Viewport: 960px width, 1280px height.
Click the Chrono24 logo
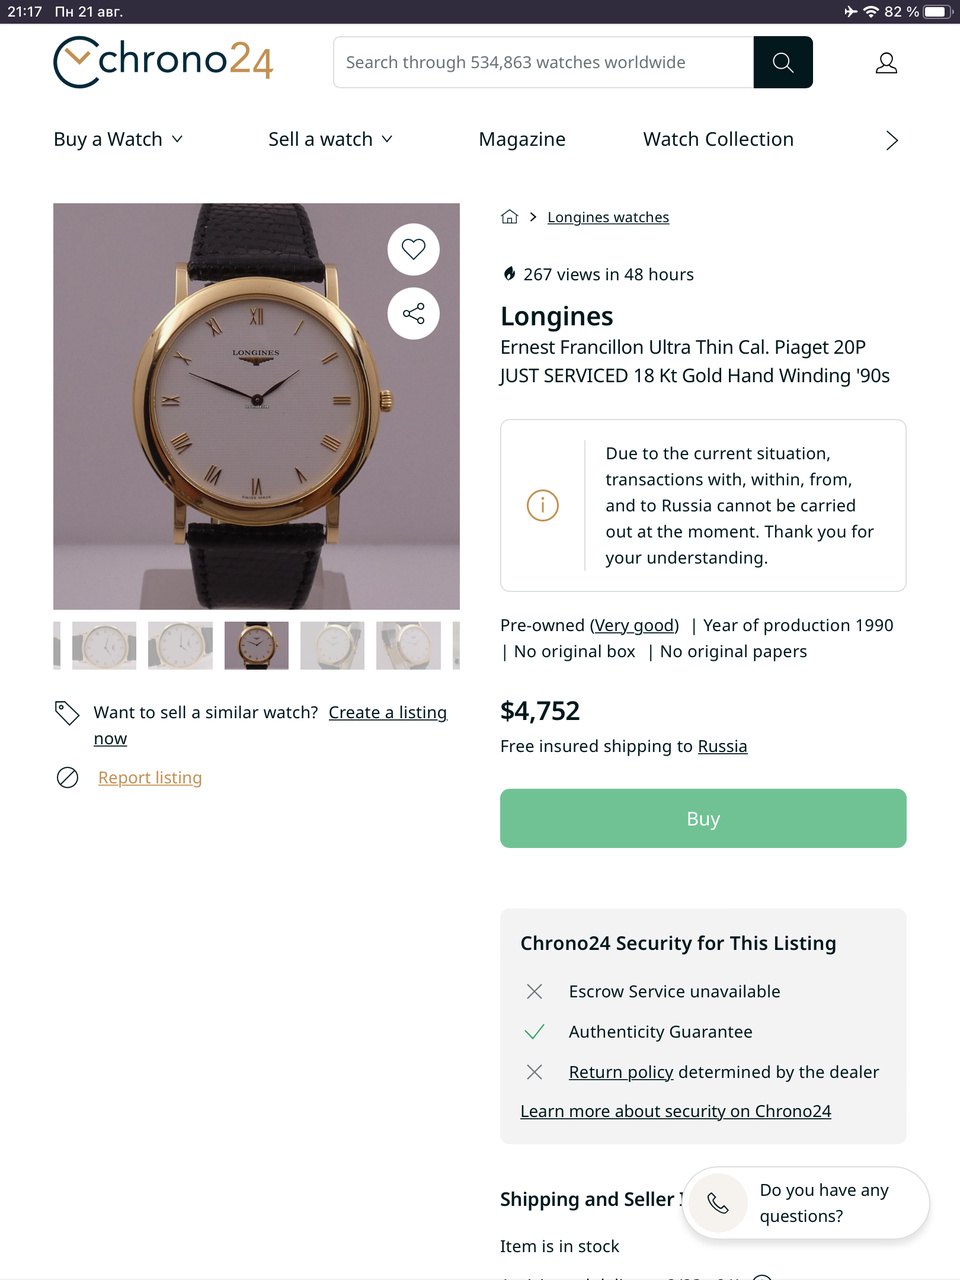click(163, 62)
